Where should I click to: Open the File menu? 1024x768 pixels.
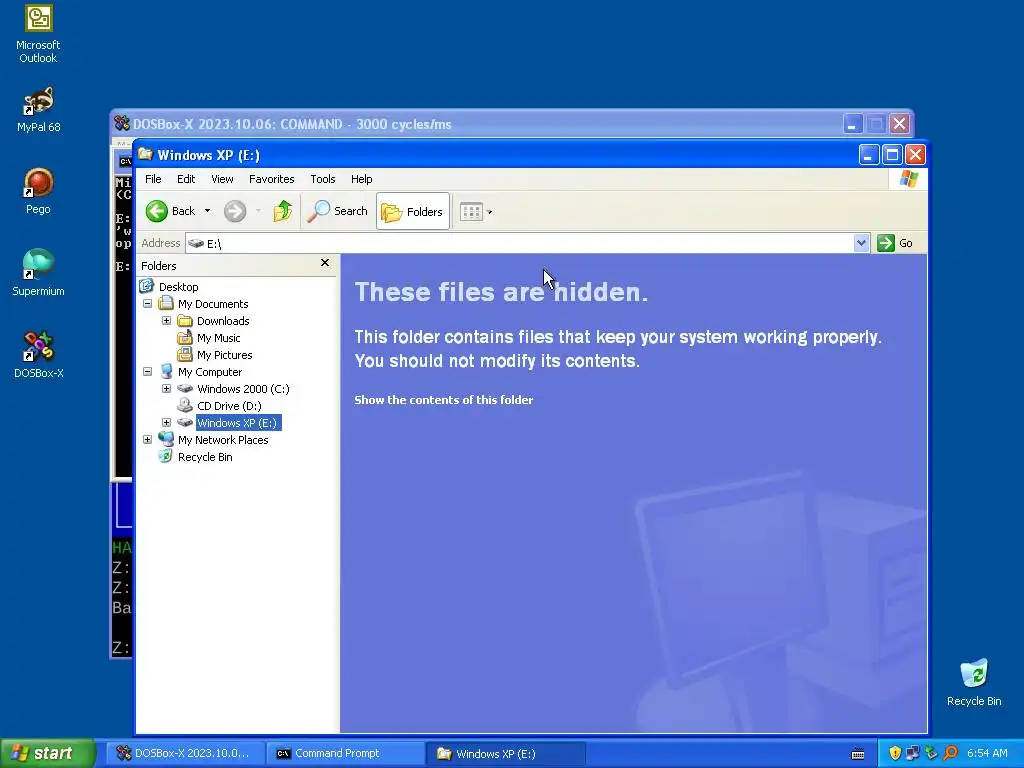153,179
